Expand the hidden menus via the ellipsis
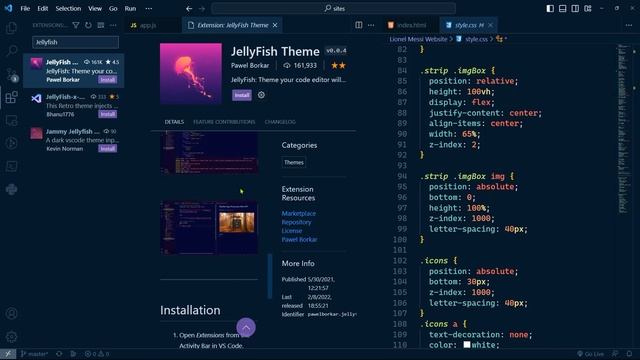This screenshot has height=360, width=640. pos(149,8)
